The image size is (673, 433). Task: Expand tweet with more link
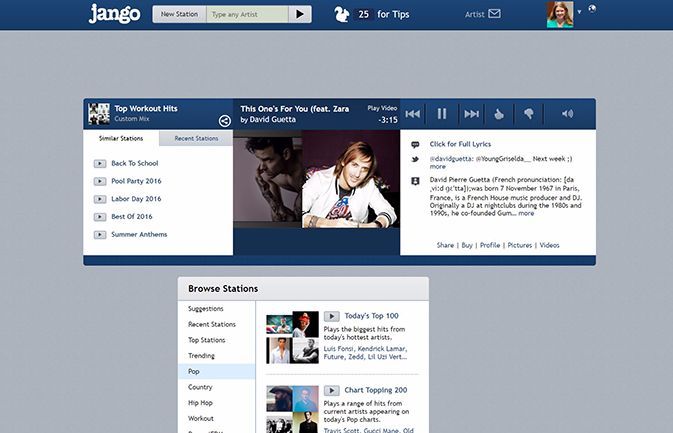(x=438, y=167)
